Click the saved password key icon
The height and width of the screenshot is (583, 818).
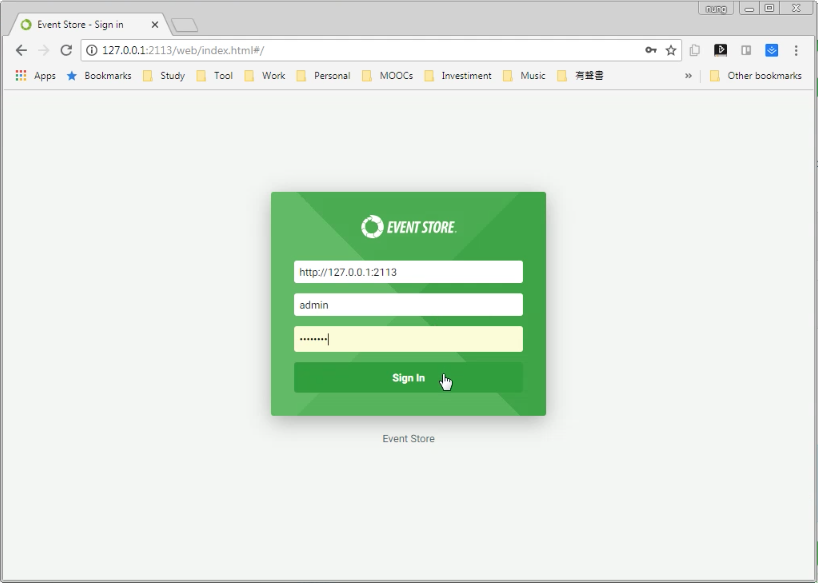(x=651, y=50)
